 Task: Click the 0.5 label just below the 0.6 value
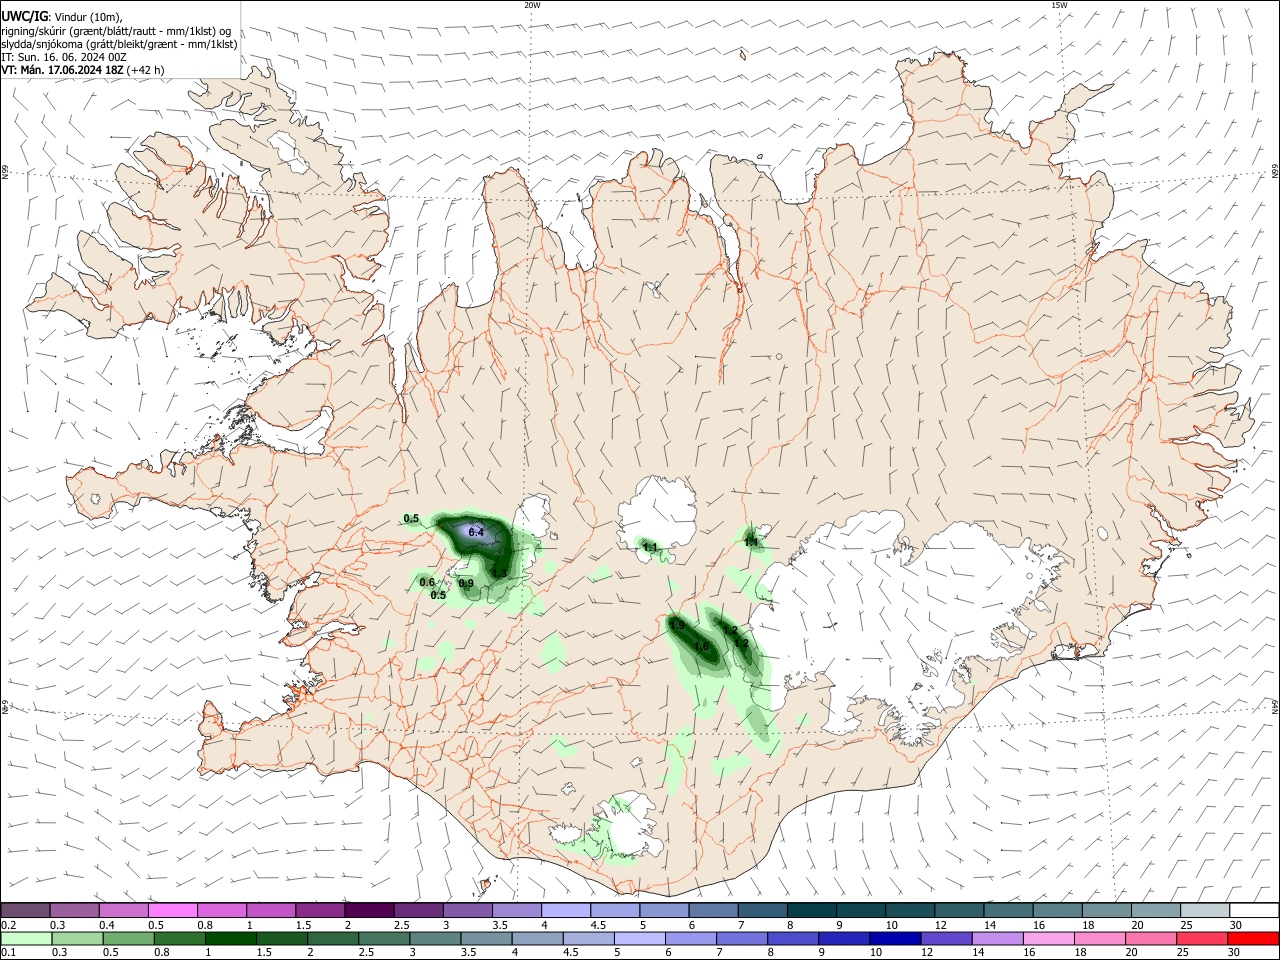(438, 595)
